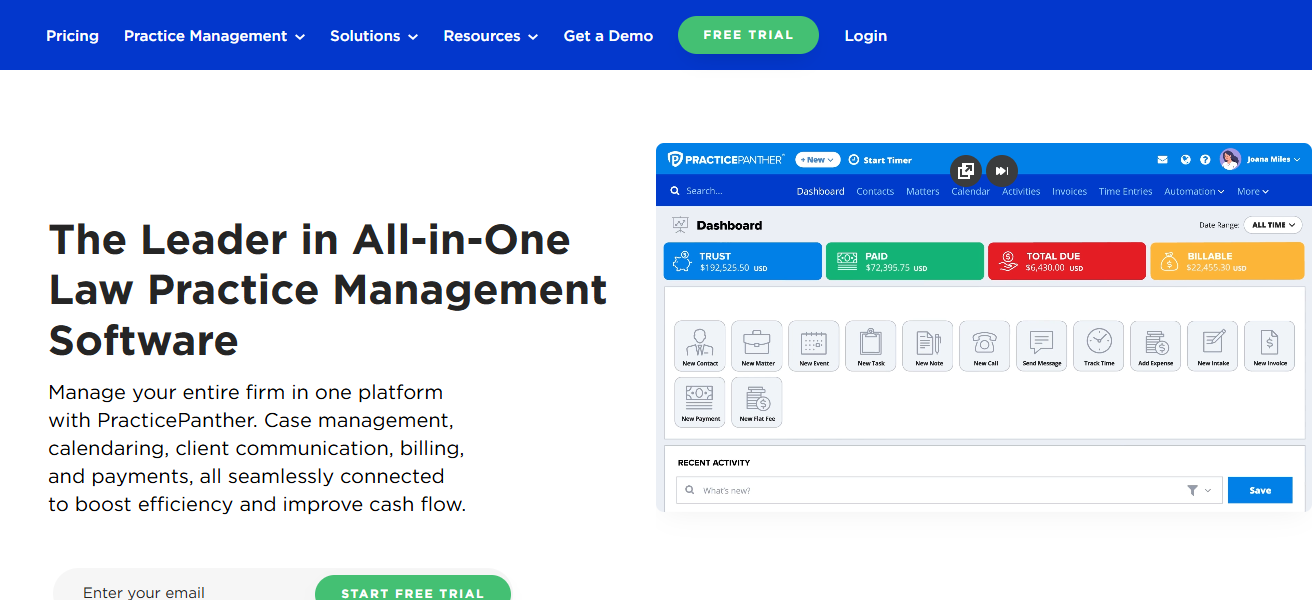The width and height of the screenshot is (1312, 600).
Task: Click the RECENT ACTIVITY heading
Action: point(714,463)
